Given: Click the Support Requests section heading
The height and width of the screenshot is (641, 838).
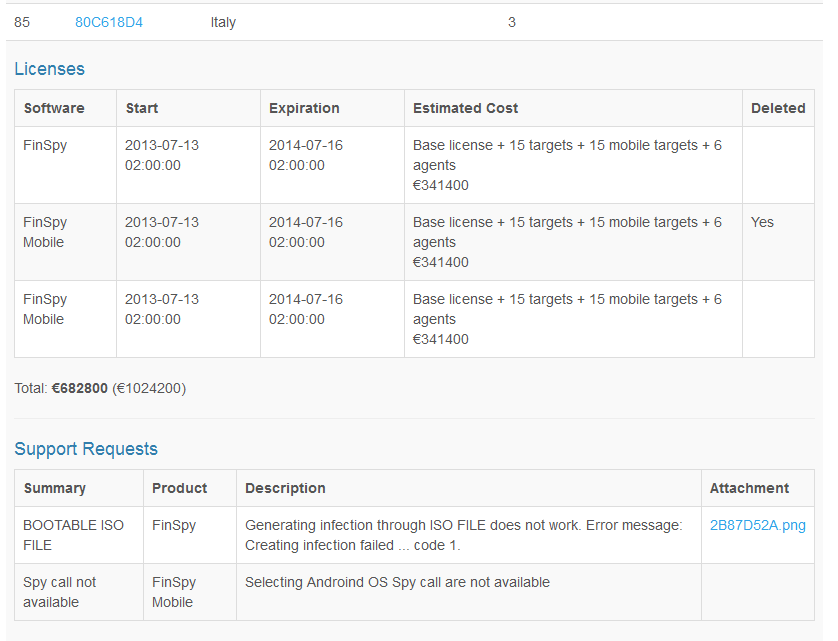Looking at the screenshot, I should (x=86, y=449).
